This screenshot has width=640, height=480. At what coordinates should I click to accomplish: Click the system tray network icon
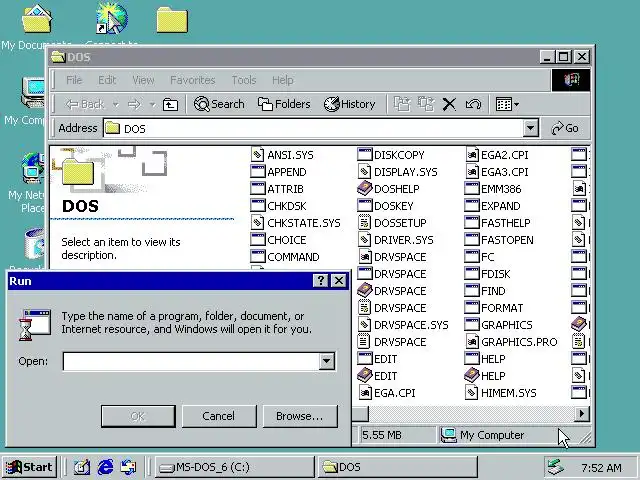pos(556,467)
